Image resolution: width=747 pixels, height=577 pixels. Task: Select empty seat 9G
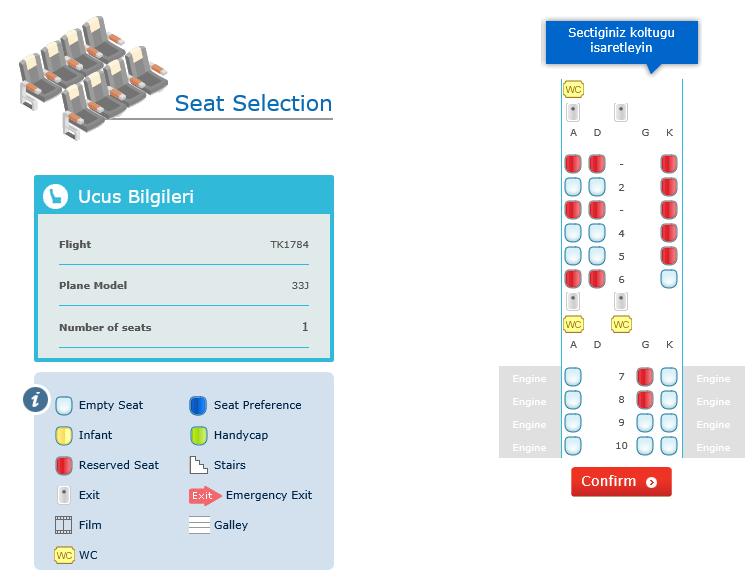click(x=645, y=423)
